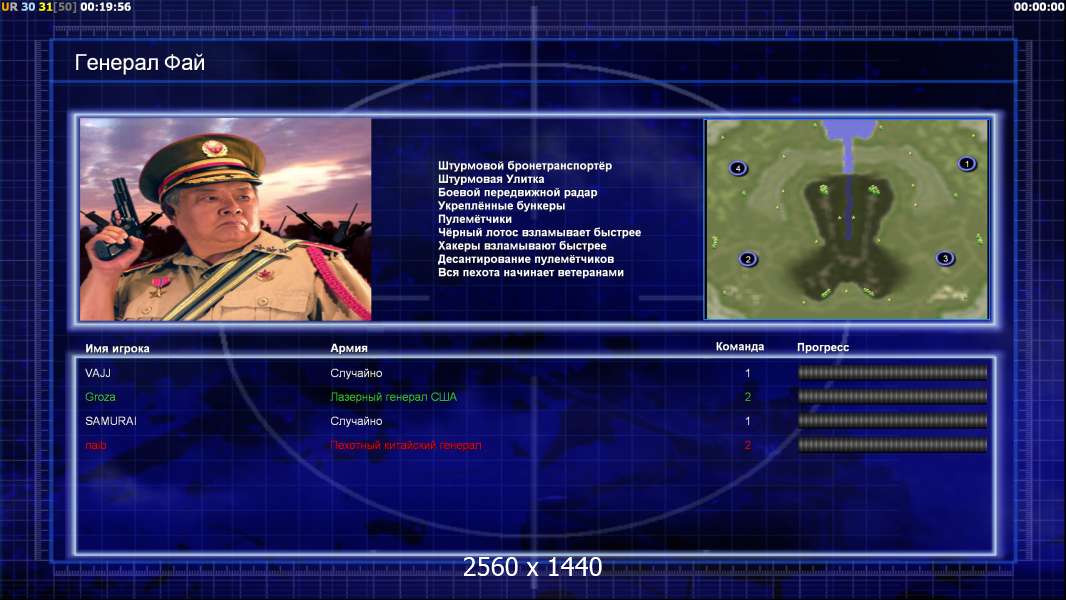Click 'Лазерный генерал США' army entry
1066x600 pixels.
394,397
